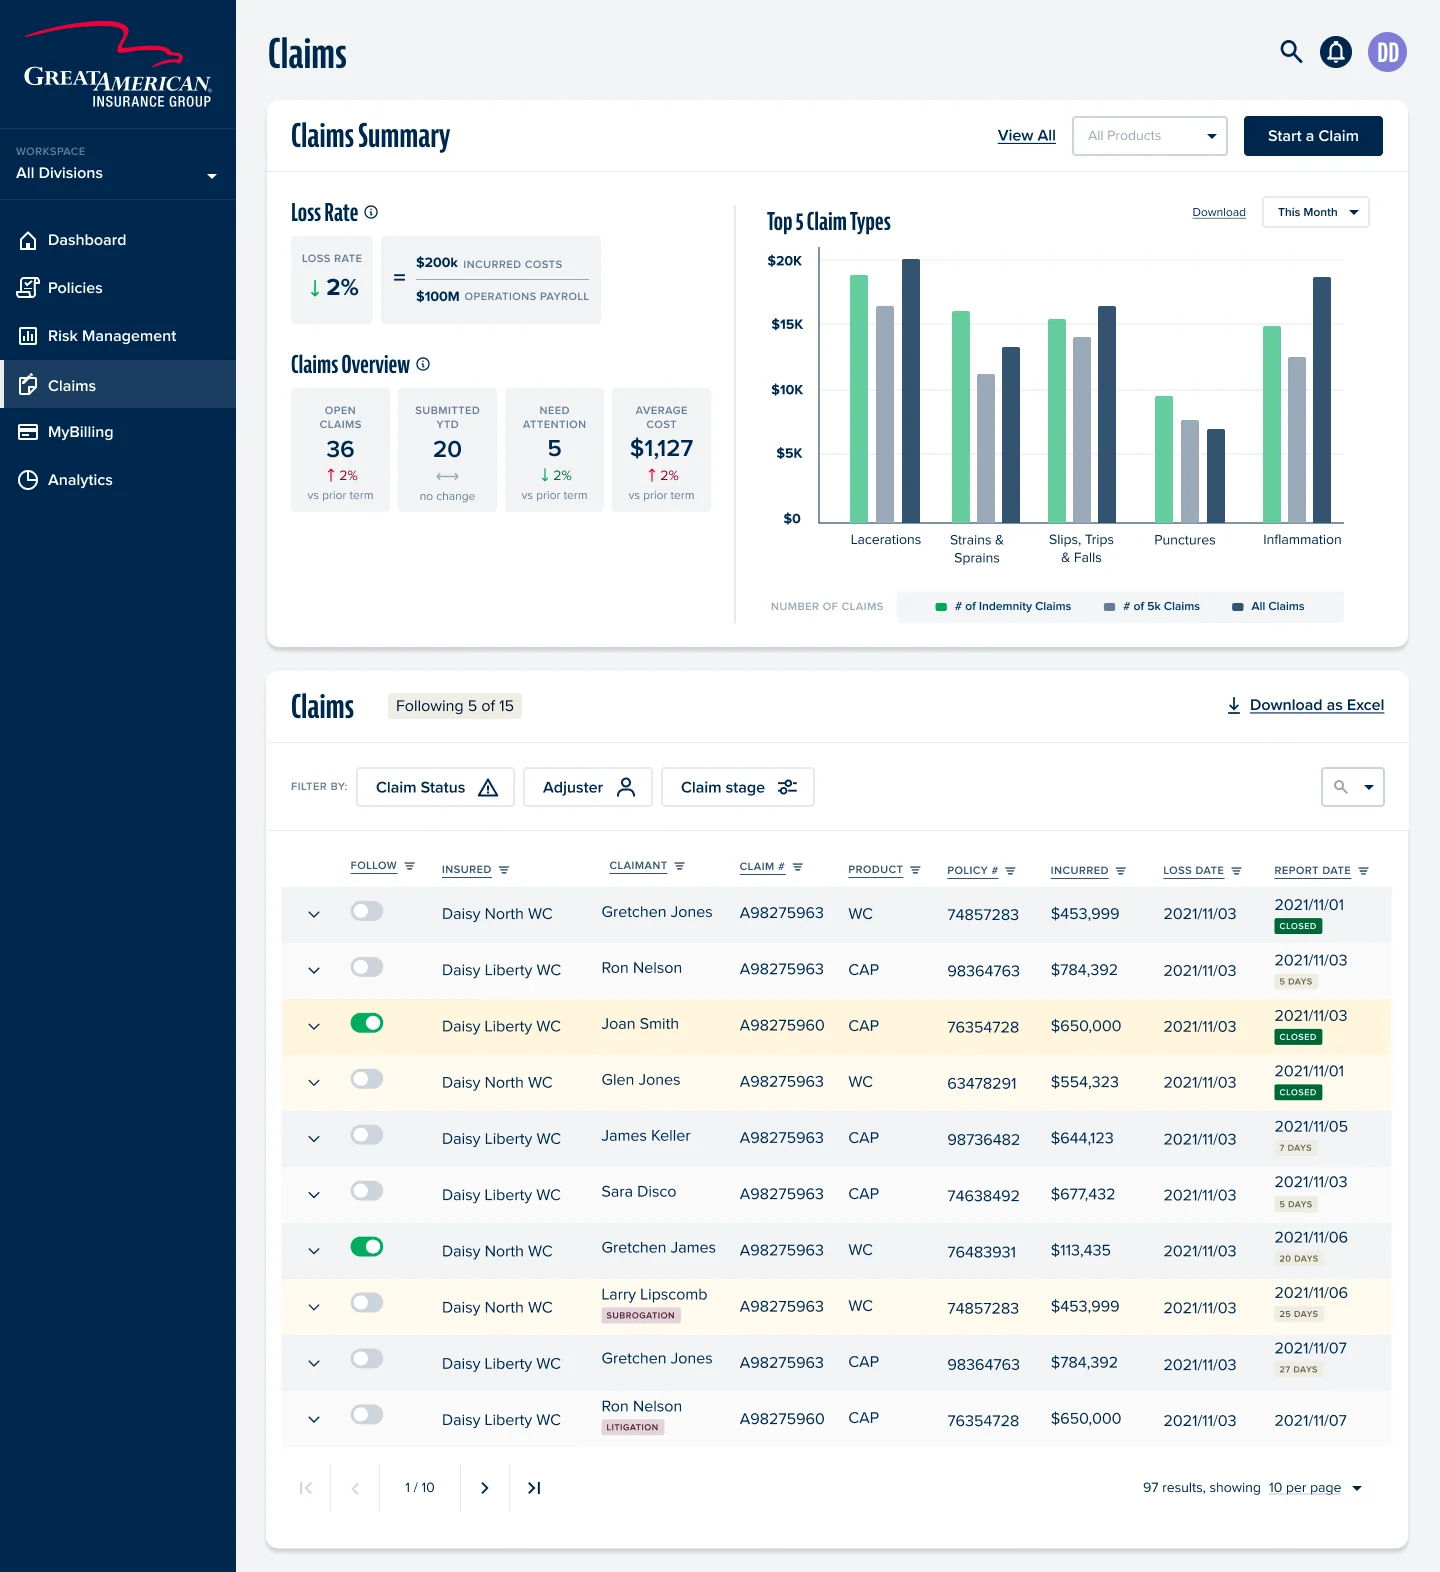This screenshot has width=1440, height=1572.
Task: Open Analytics in sidebar
Action: tap(117, 480)
